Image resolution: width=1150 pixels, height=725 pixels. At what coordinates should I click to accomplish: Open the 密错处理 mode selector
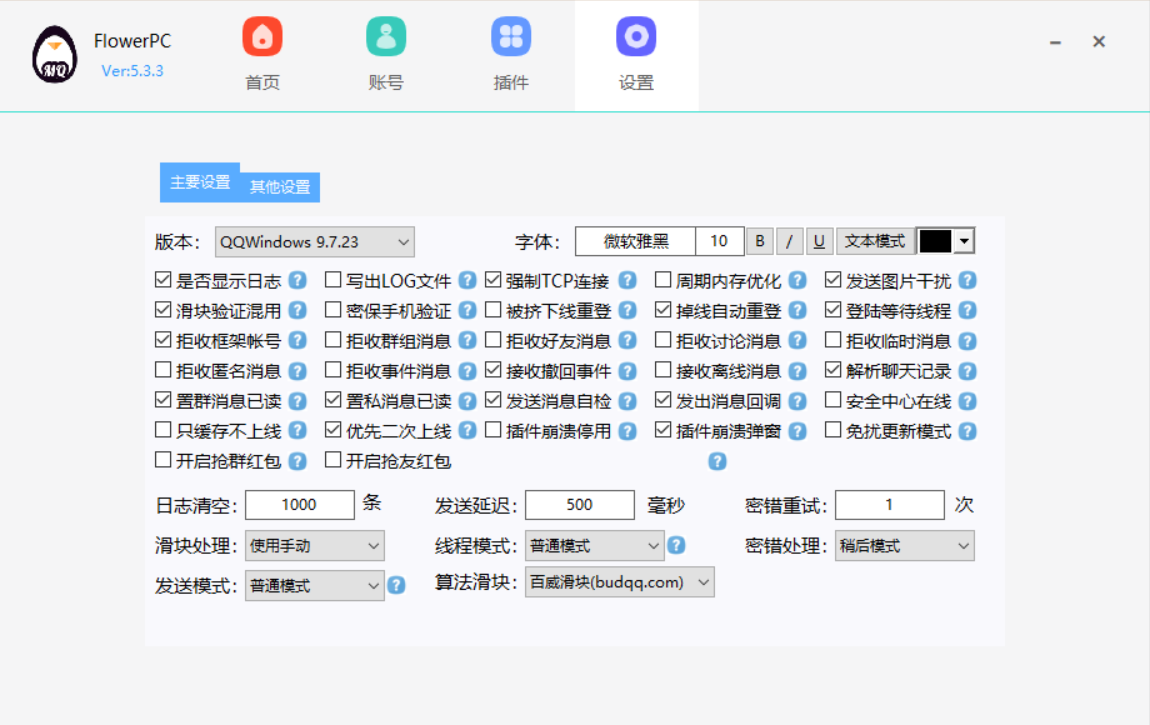[904, 545]
